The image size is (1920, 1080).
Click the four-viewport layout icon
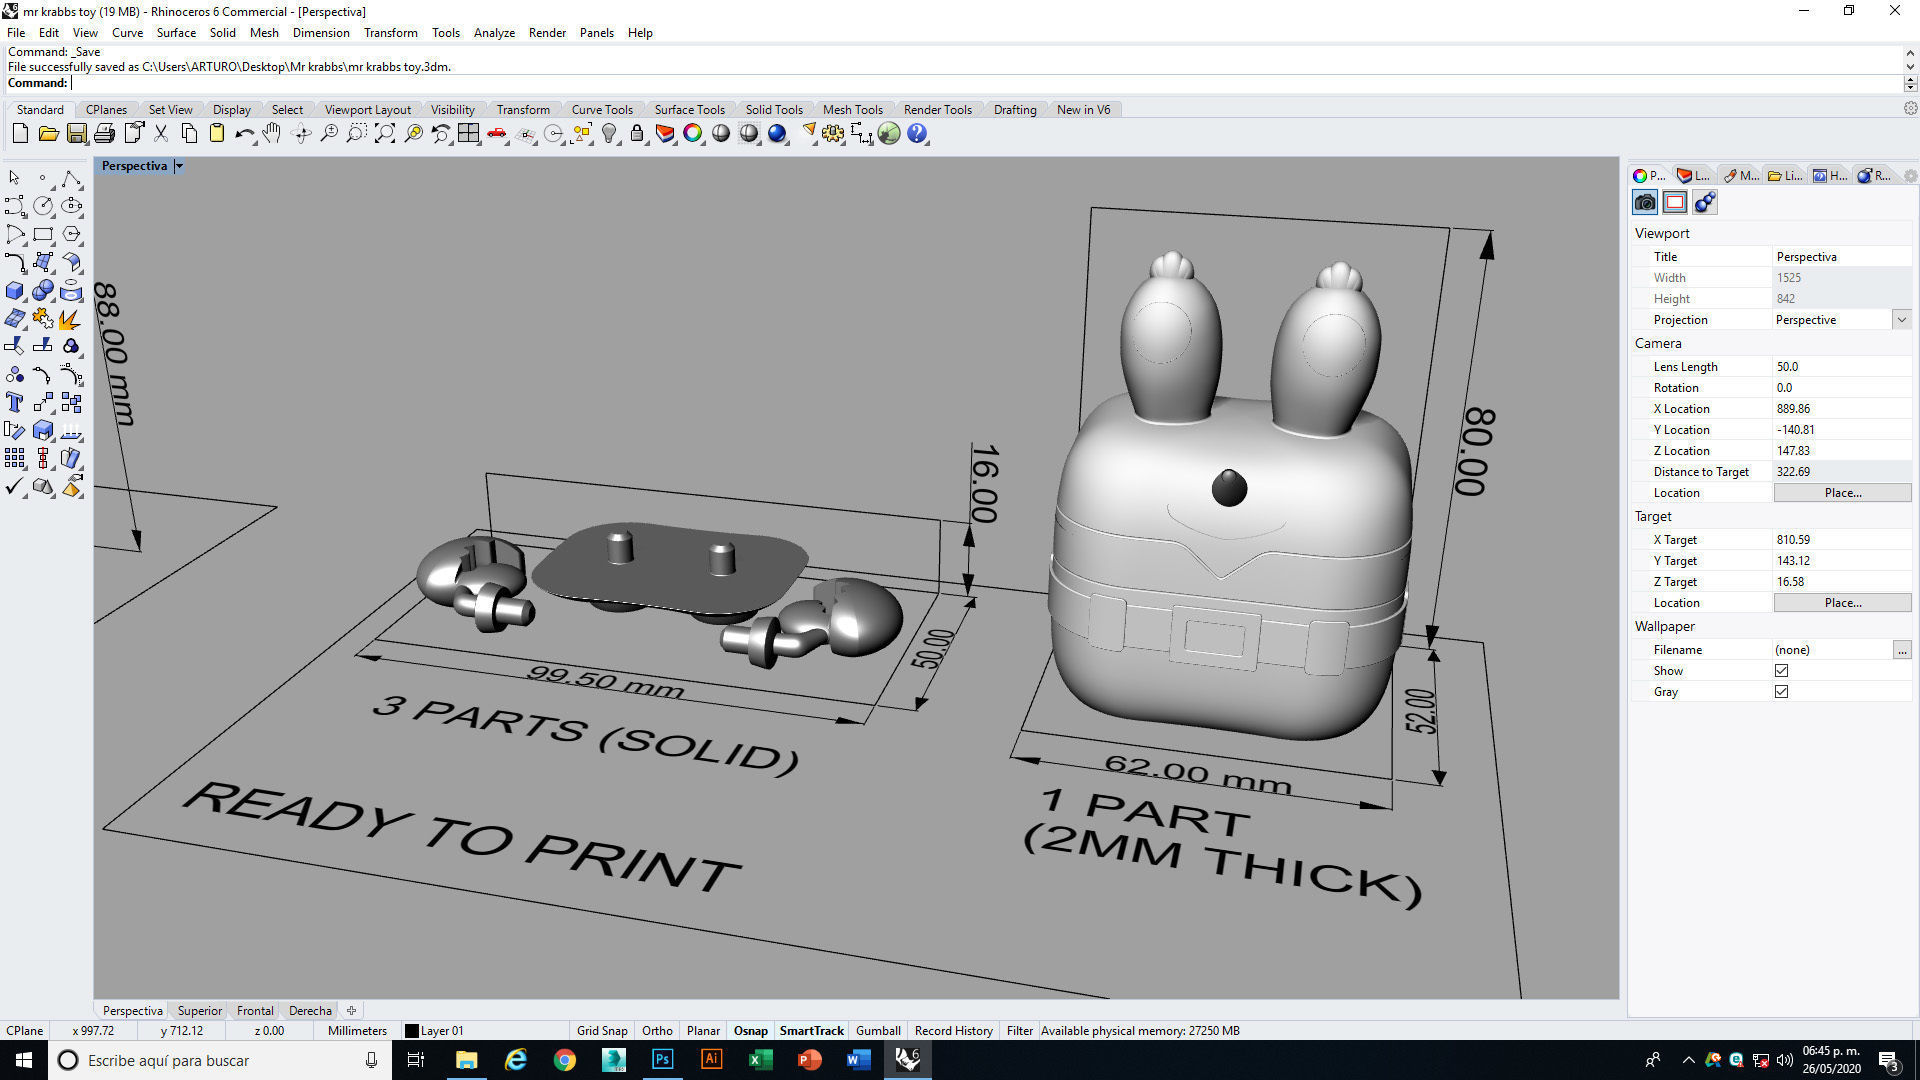coord(469,133)
